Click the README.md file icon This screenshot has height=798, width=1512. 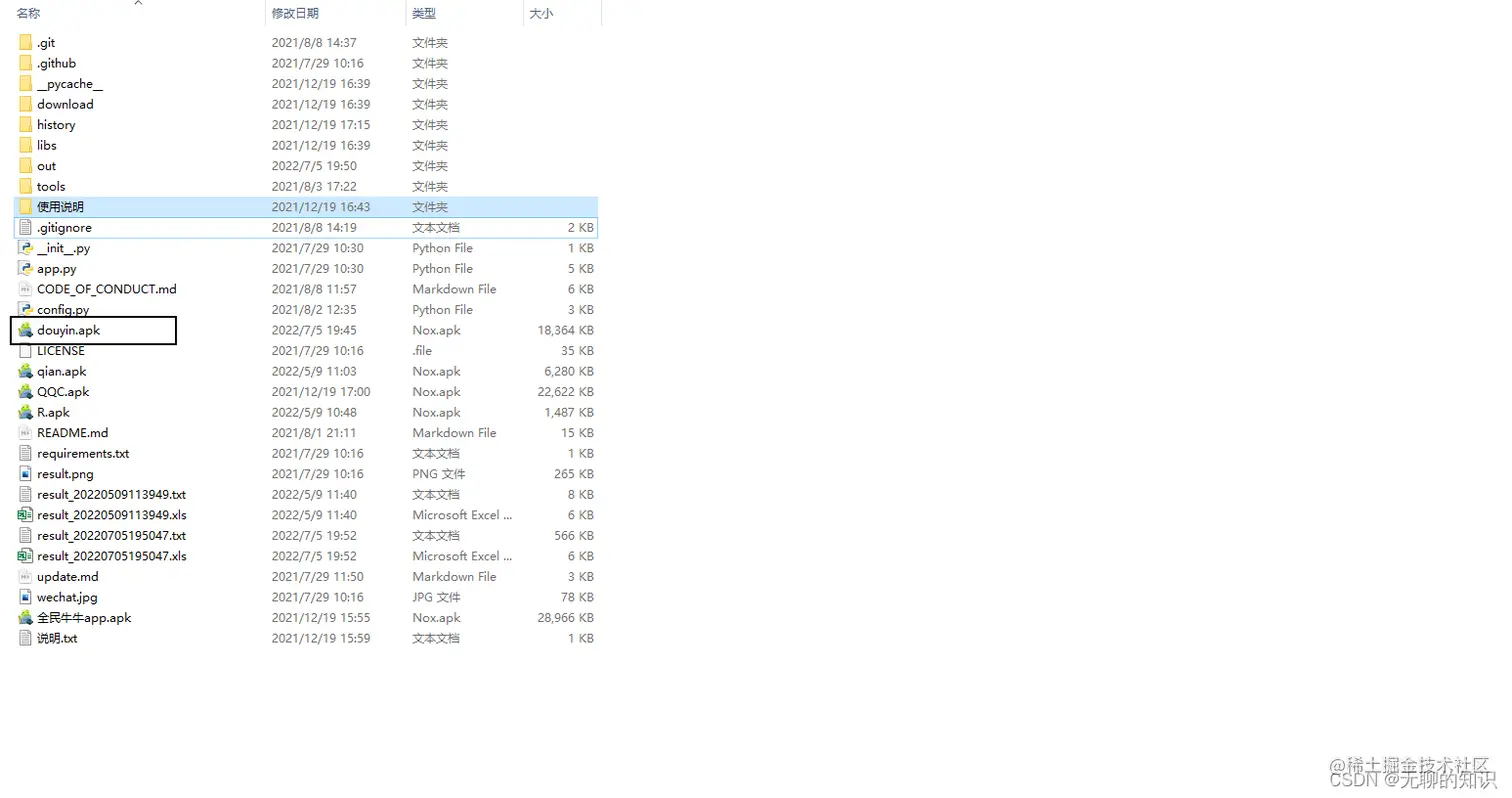26,433
